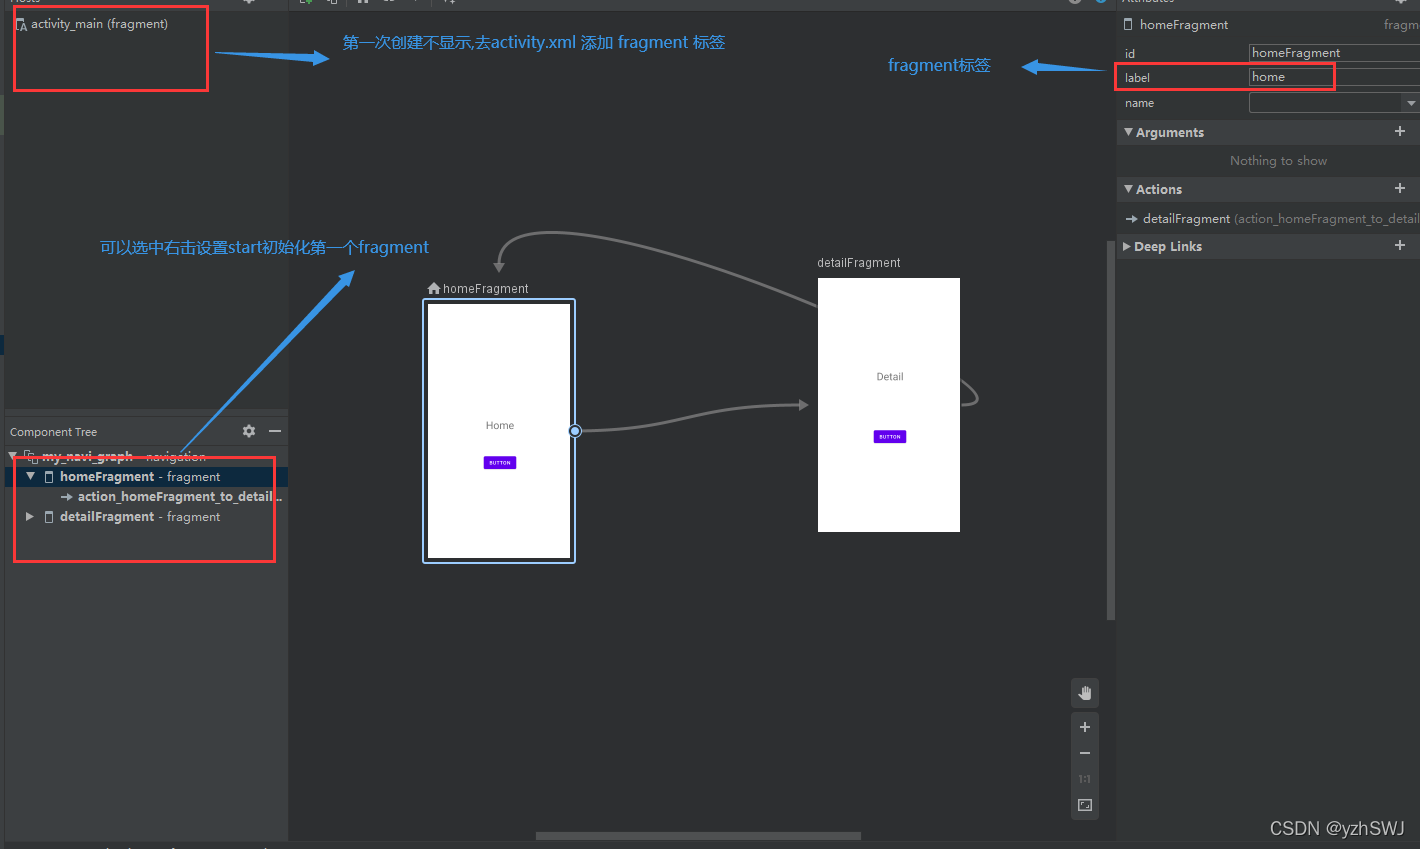Select detailFragment in the Component Tree

point(107,516)
